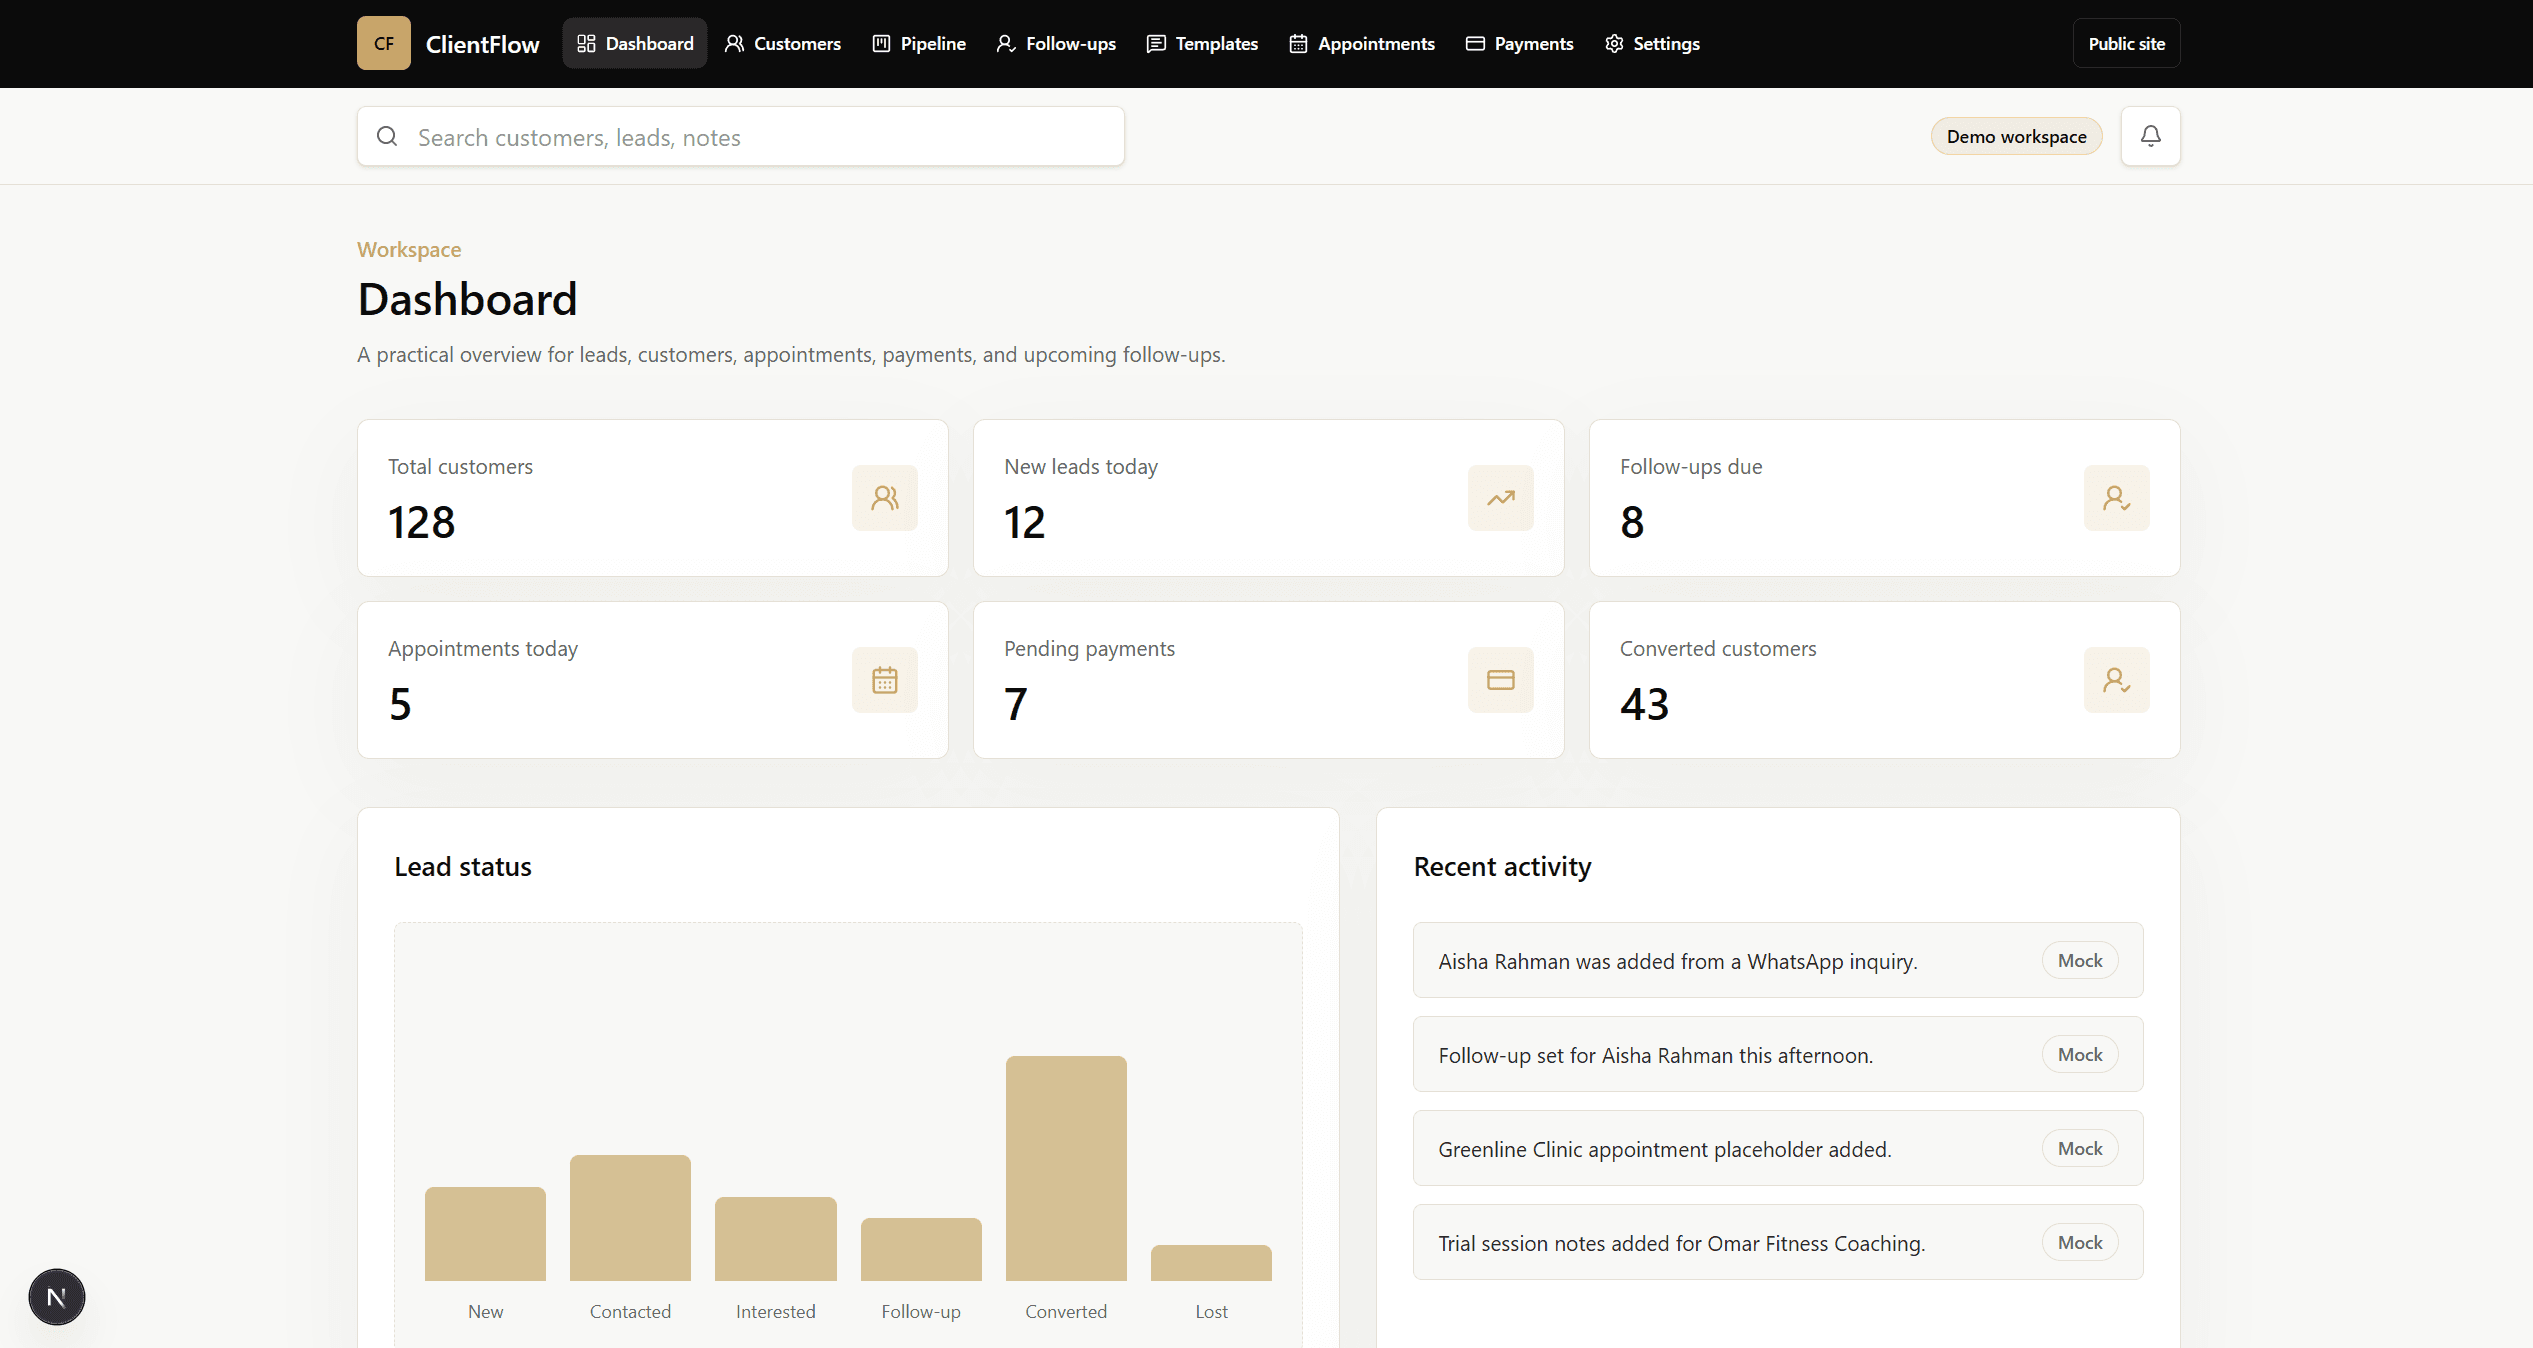Select the Pending payments card
Viewport: 2533px width, 1348px height.
[x=1269, y=680]
